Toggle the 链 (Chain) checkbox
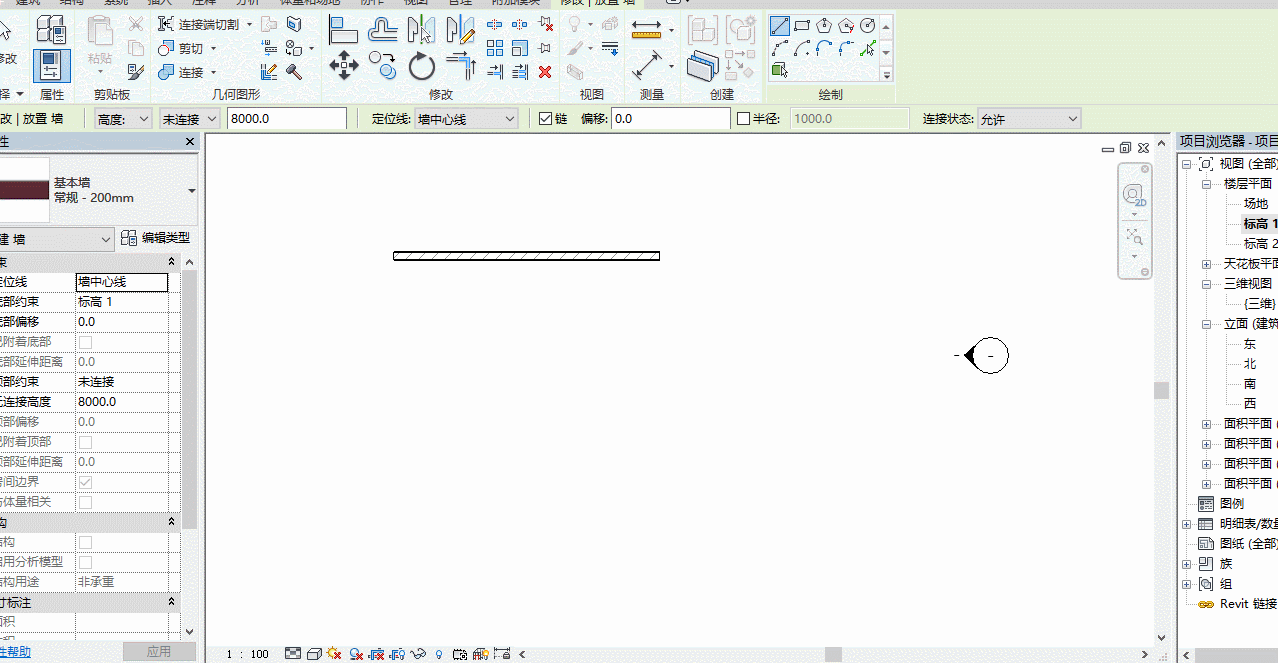The height and width of the screenshot is (663, 1278). (545, 118)
